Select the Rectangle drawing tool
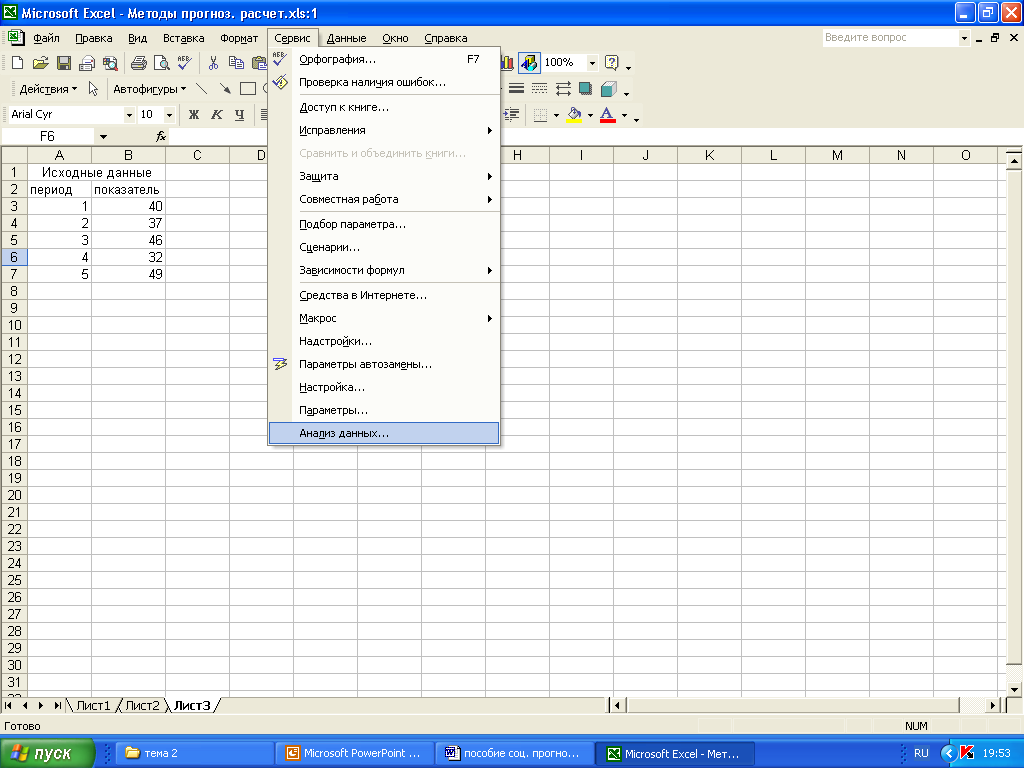This screenshot has height=768, width=1024. (248, 88)
